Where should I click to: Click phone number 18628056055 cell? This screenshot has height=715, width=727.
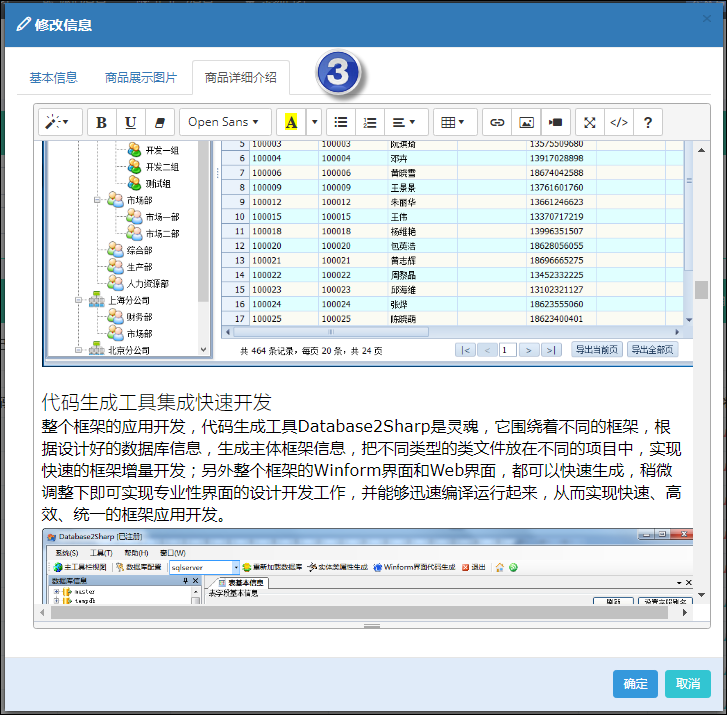[556, 246]
